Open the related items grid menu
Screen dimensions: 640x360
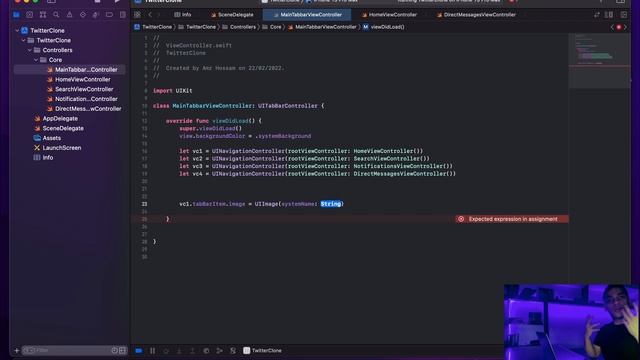pyautogui.click(x=138, y=15)
